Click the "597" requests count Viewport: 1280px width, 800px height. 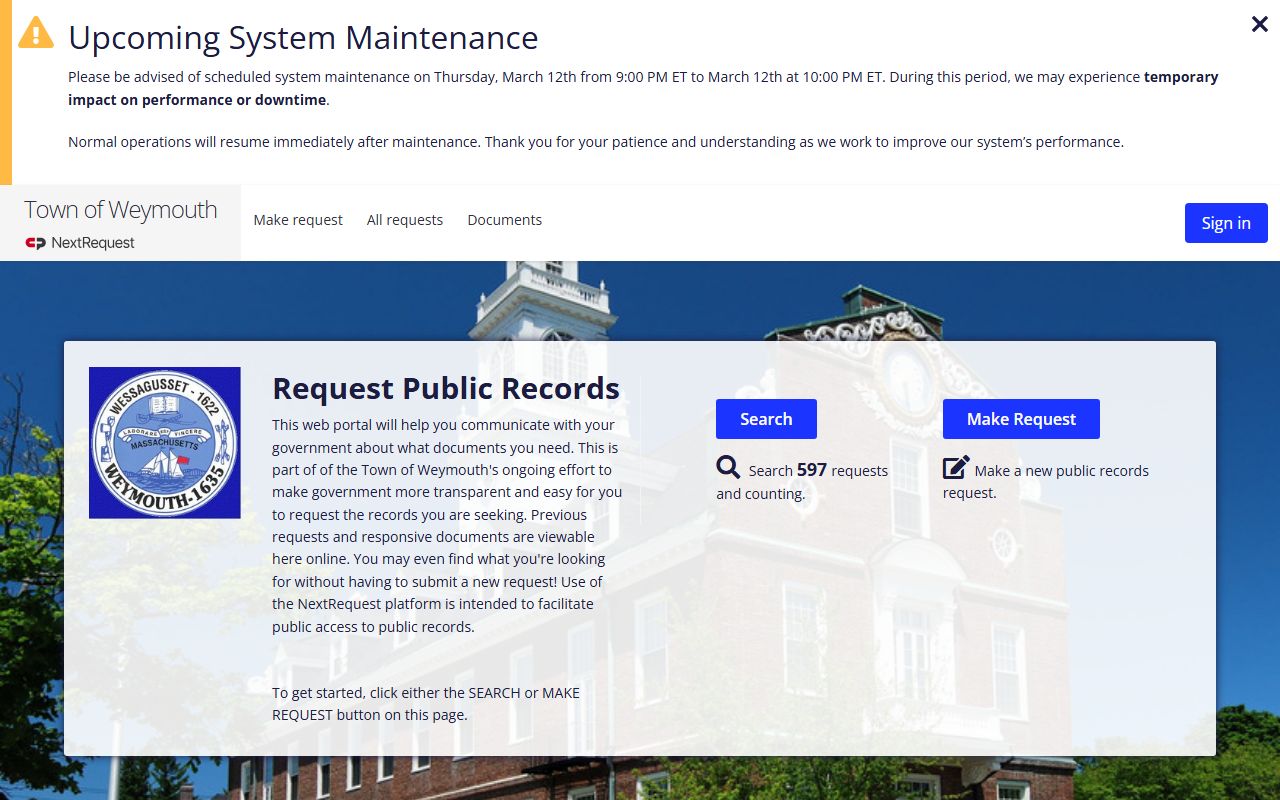(x=812, y=470)
